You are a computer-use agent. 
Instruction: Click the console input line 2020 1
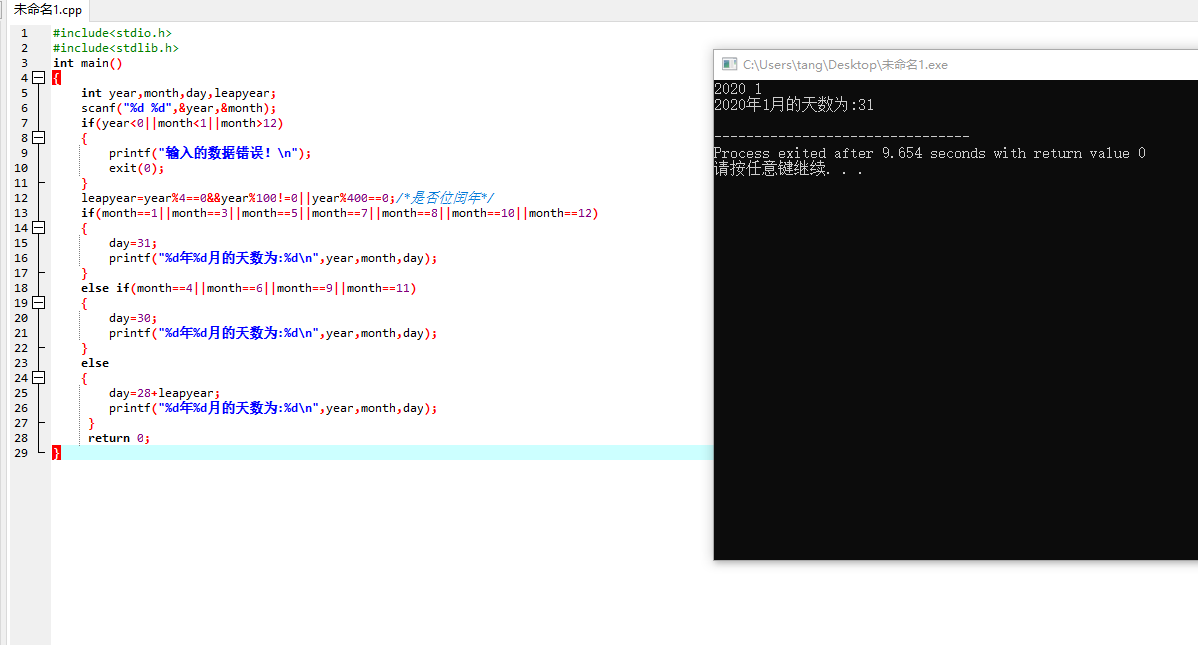(738, 89)
